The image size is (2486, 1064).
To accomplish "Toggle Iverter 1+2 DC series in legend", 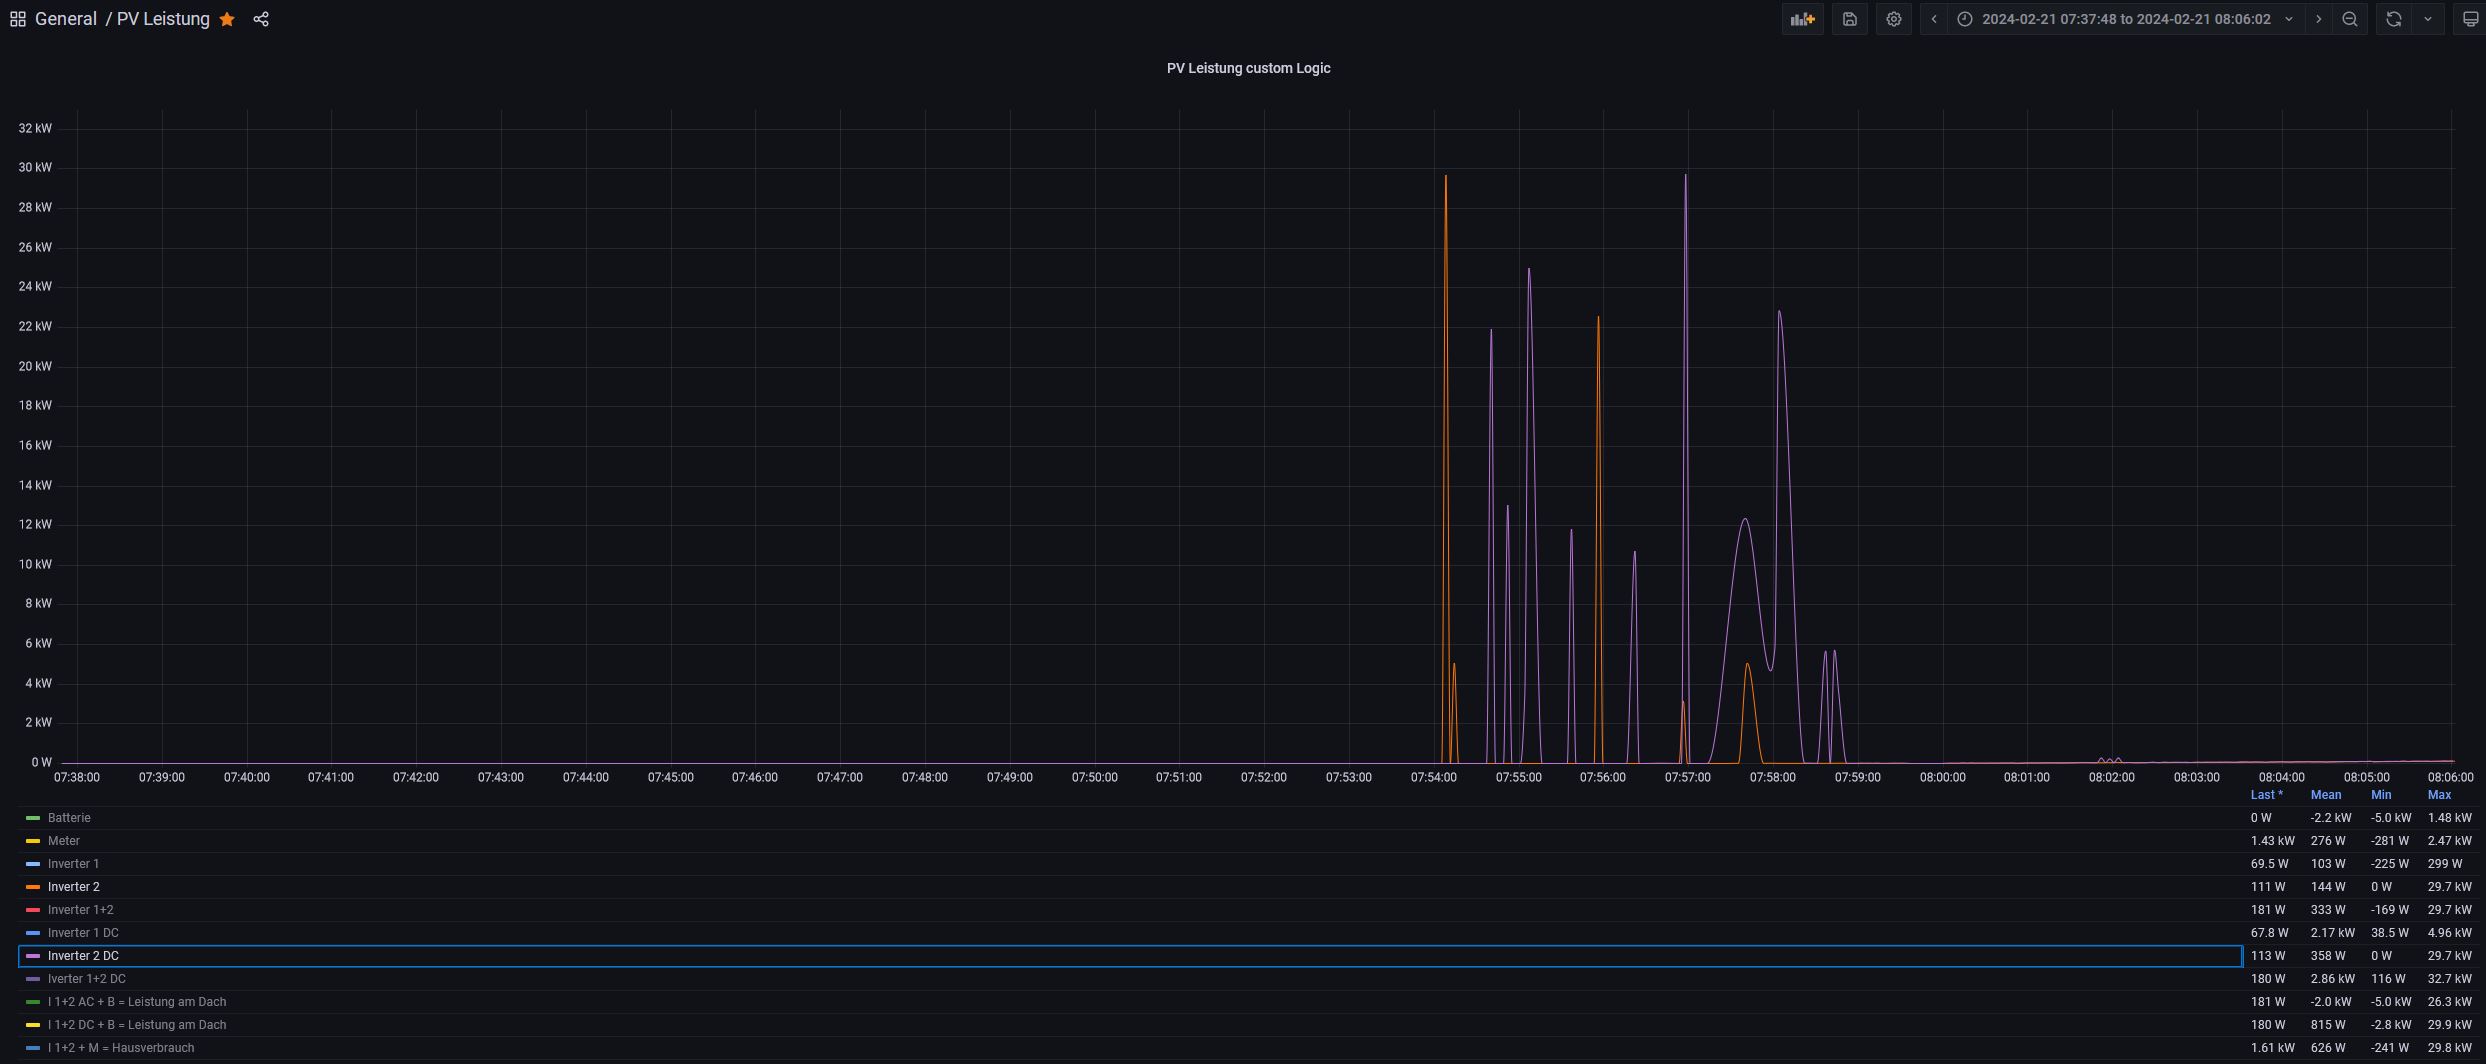I will tap(86, 979).
